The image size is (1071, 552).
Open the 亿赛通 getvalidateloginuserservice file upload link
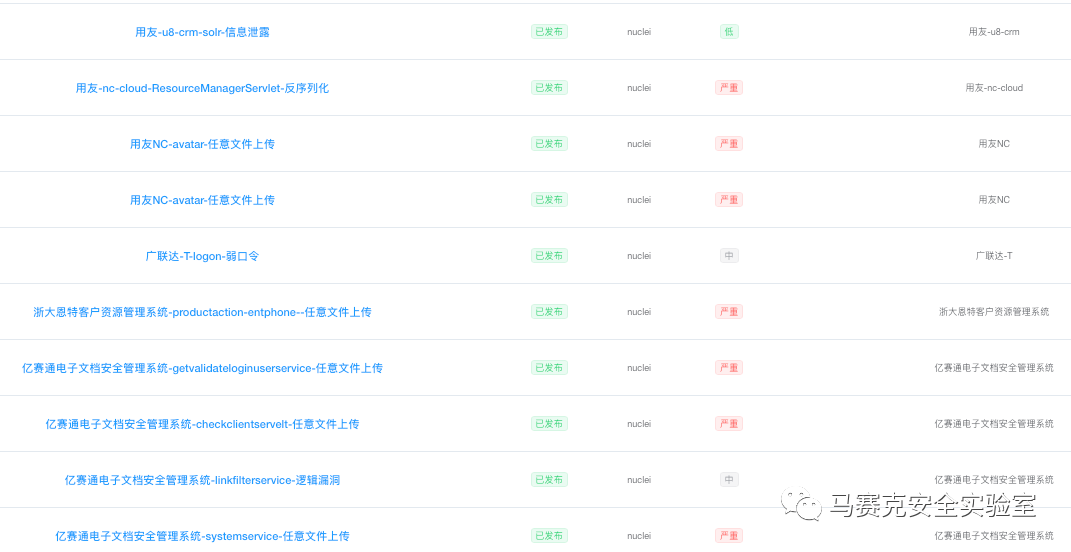(202, 368)
